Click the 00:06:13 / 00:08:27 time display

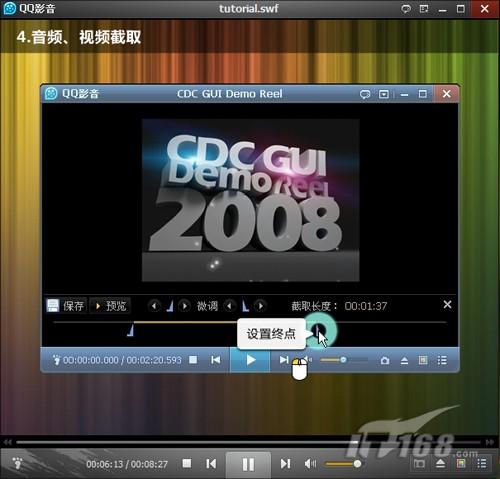coord(127,464)
